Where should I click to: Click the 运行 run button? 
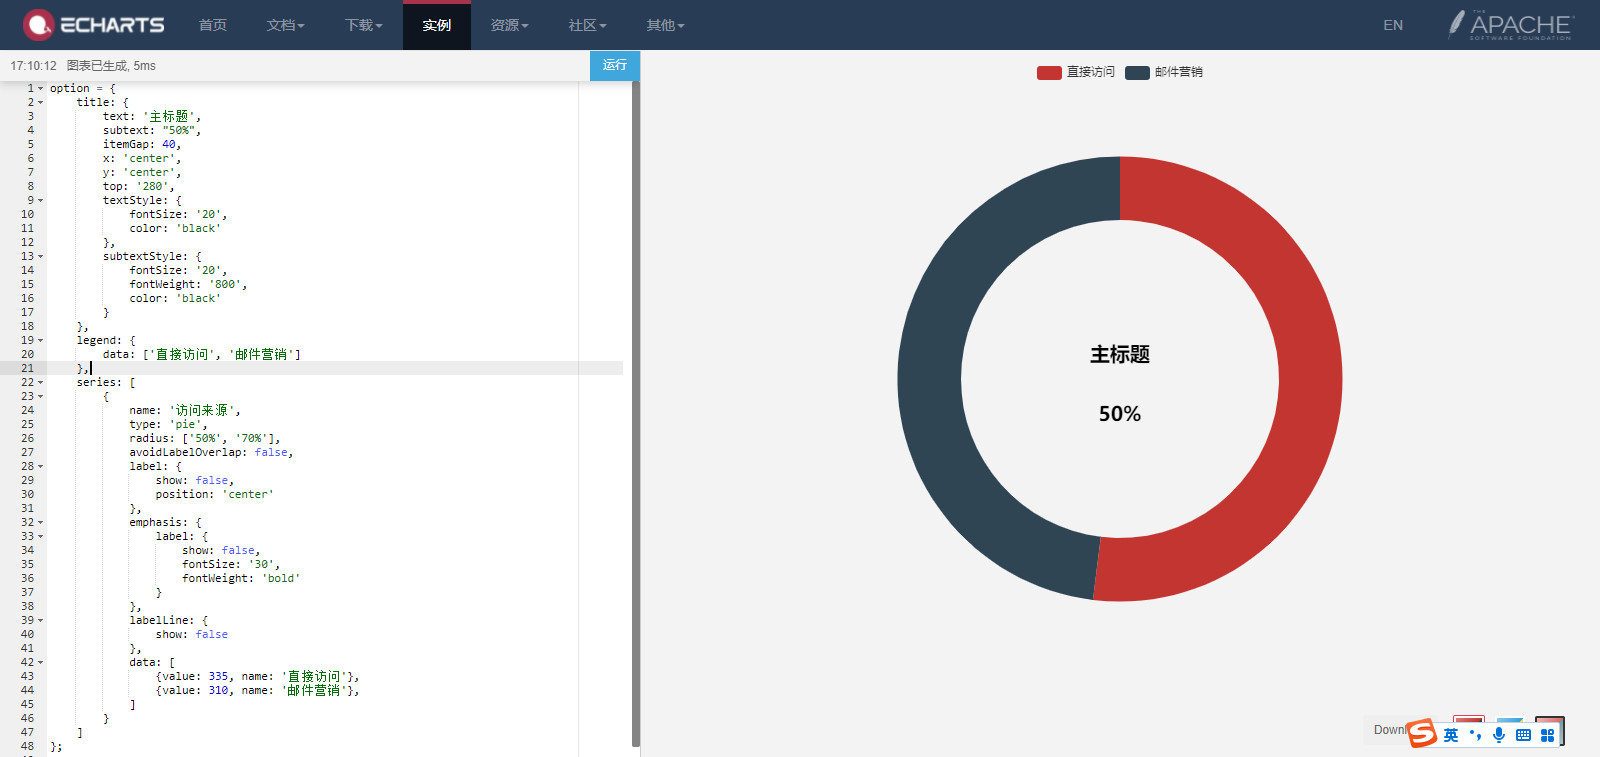615,65
